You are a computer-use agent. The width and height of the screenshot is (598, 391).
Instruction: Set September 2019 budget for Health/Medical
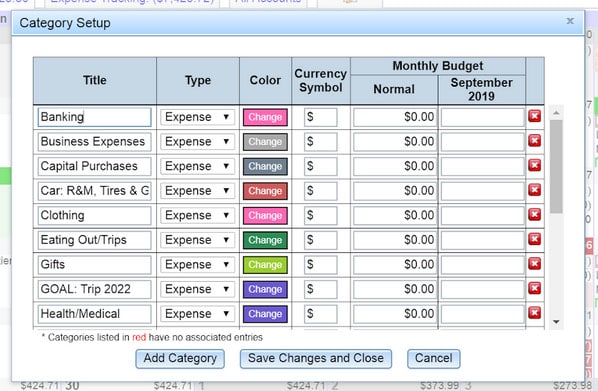pos(482,314)
